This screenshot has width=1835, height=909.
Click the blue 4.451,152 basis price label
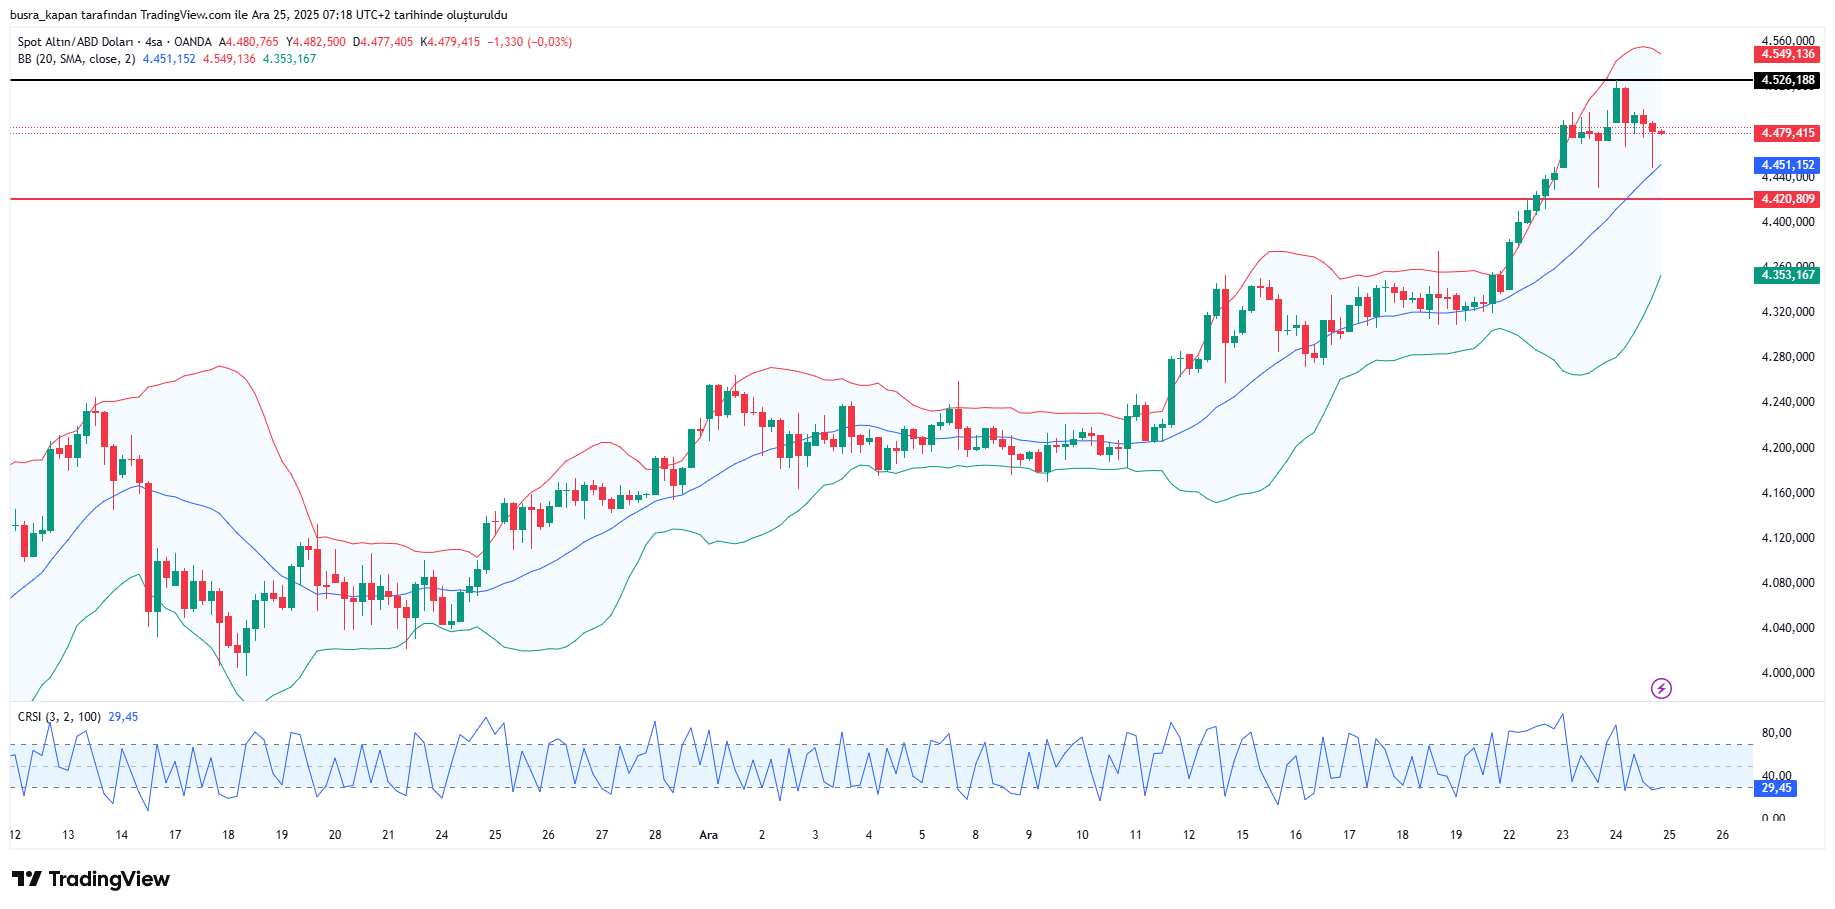click(x=1787, y=165)
